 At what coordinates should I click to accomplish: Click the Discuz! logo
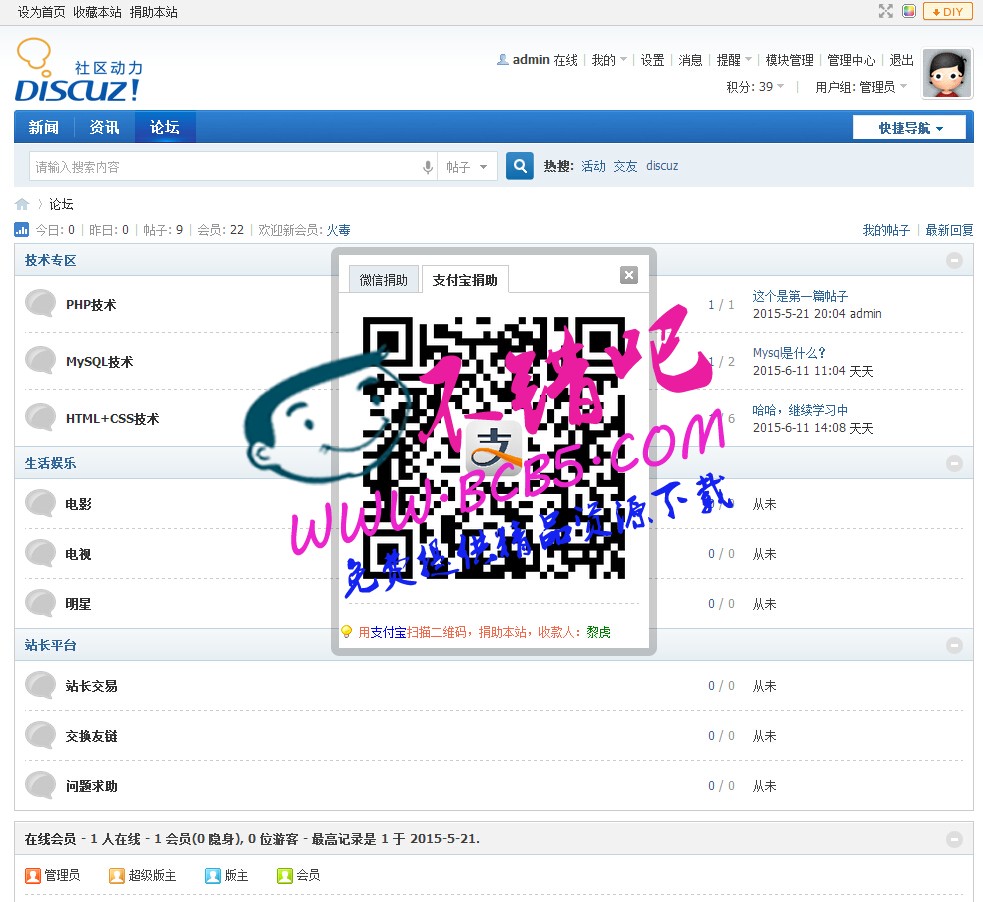coord(78,71)
